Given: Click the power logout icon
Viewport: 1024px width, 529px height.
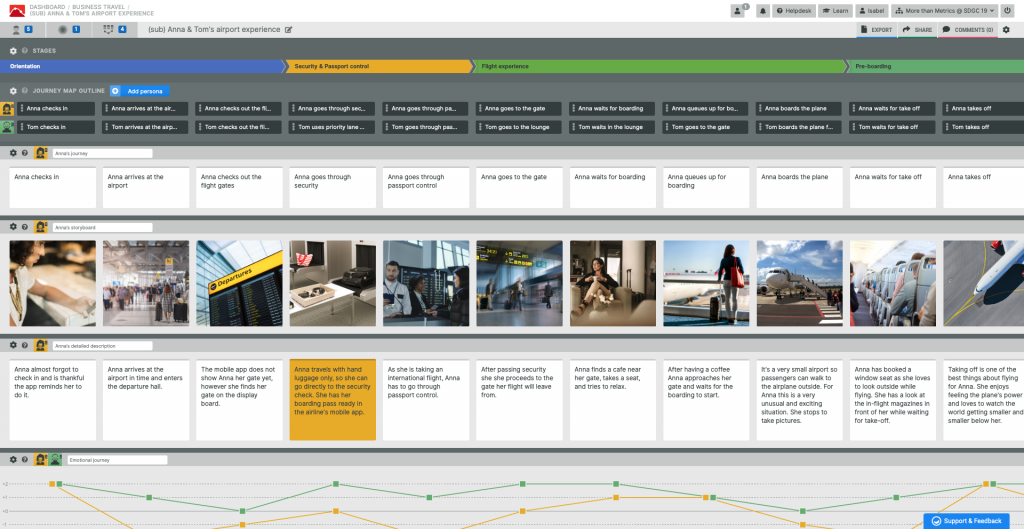Looking at the screenshot, I should [x=1008, y=10].
